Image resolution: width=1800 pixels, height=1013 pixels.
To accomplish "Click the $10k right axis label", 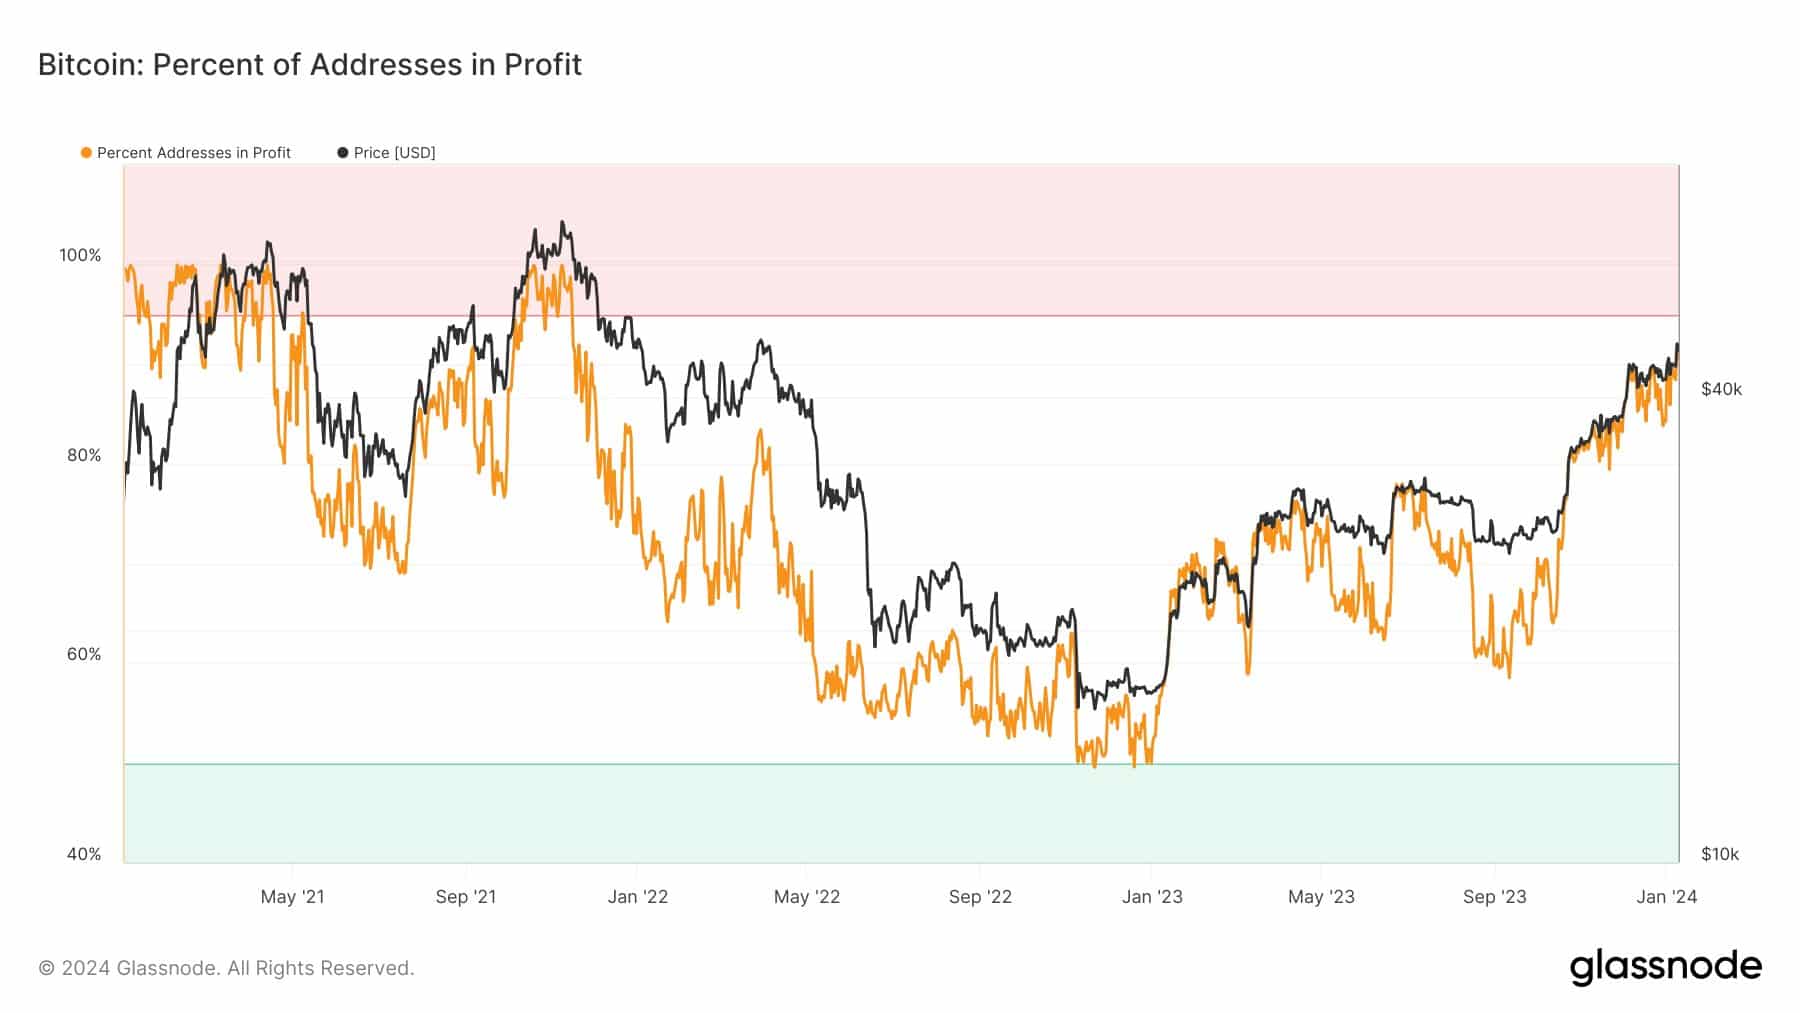I will (x=1720, y=855).
